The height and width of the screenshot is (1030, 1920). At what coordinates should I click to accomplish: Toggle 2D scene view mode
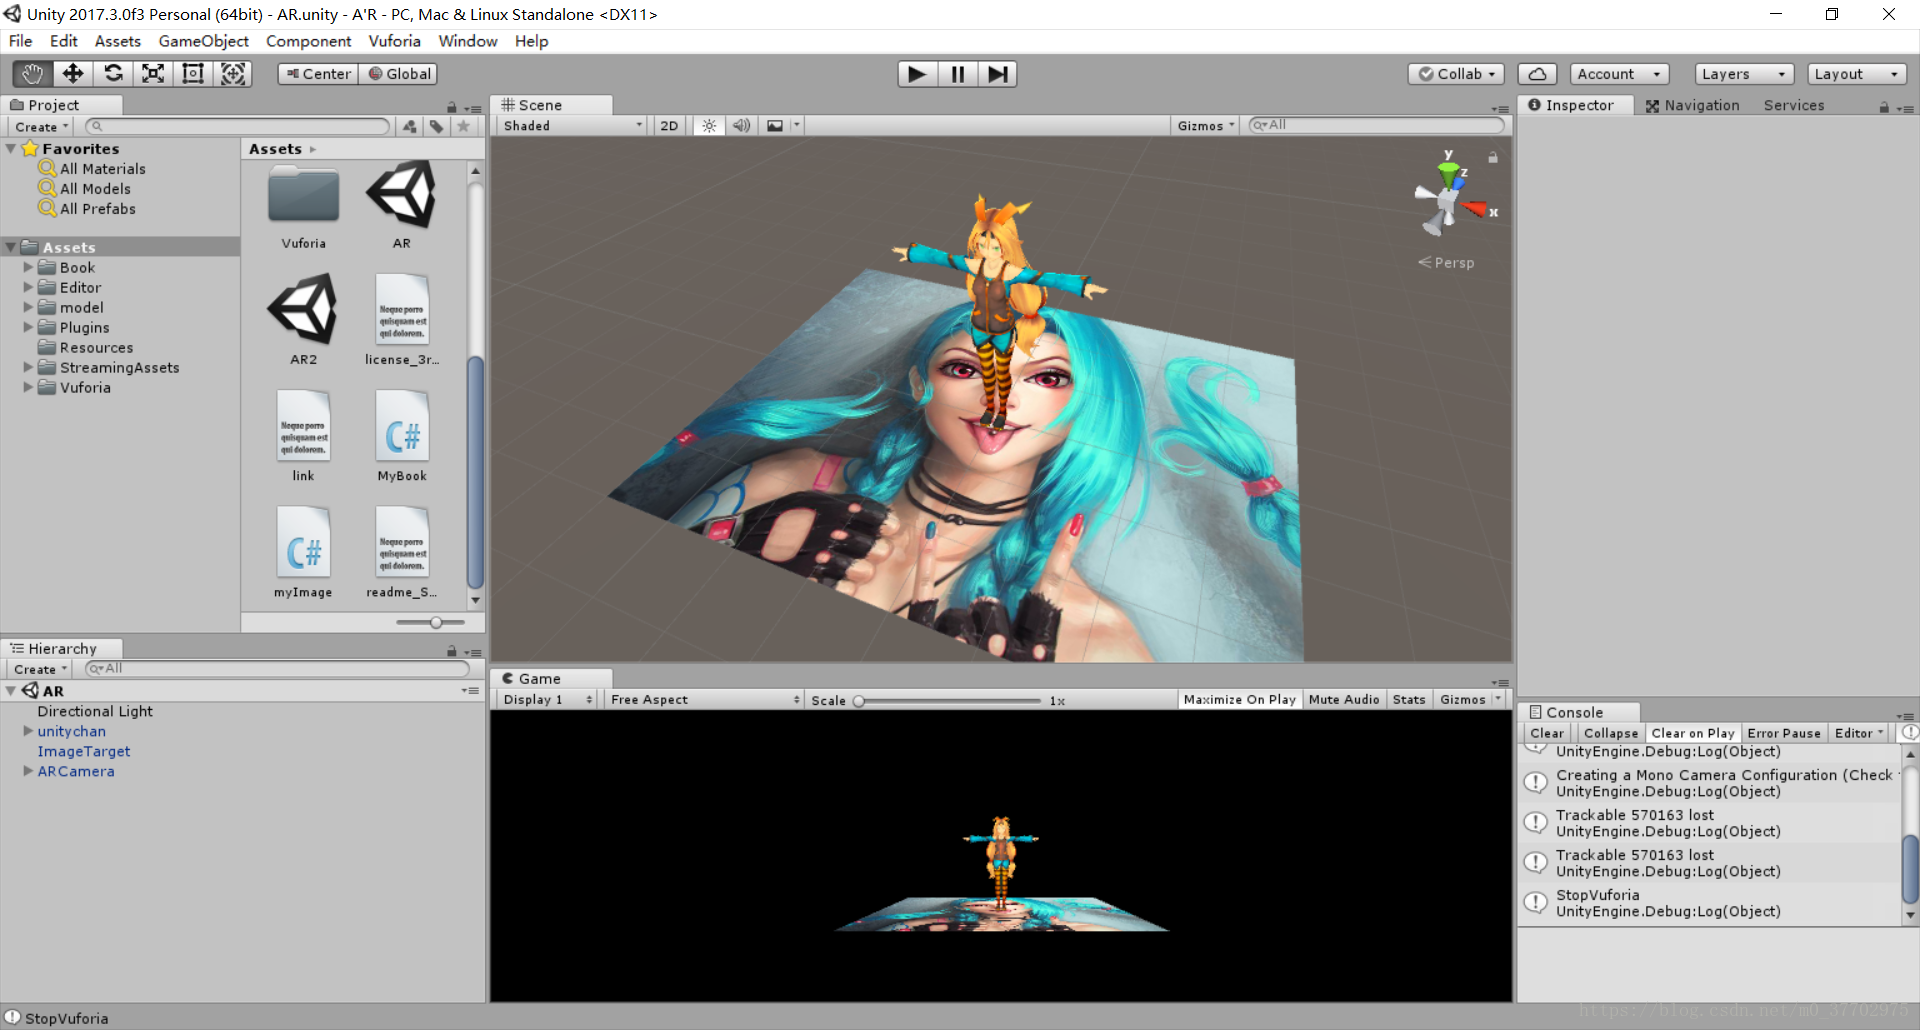point(669,126)
